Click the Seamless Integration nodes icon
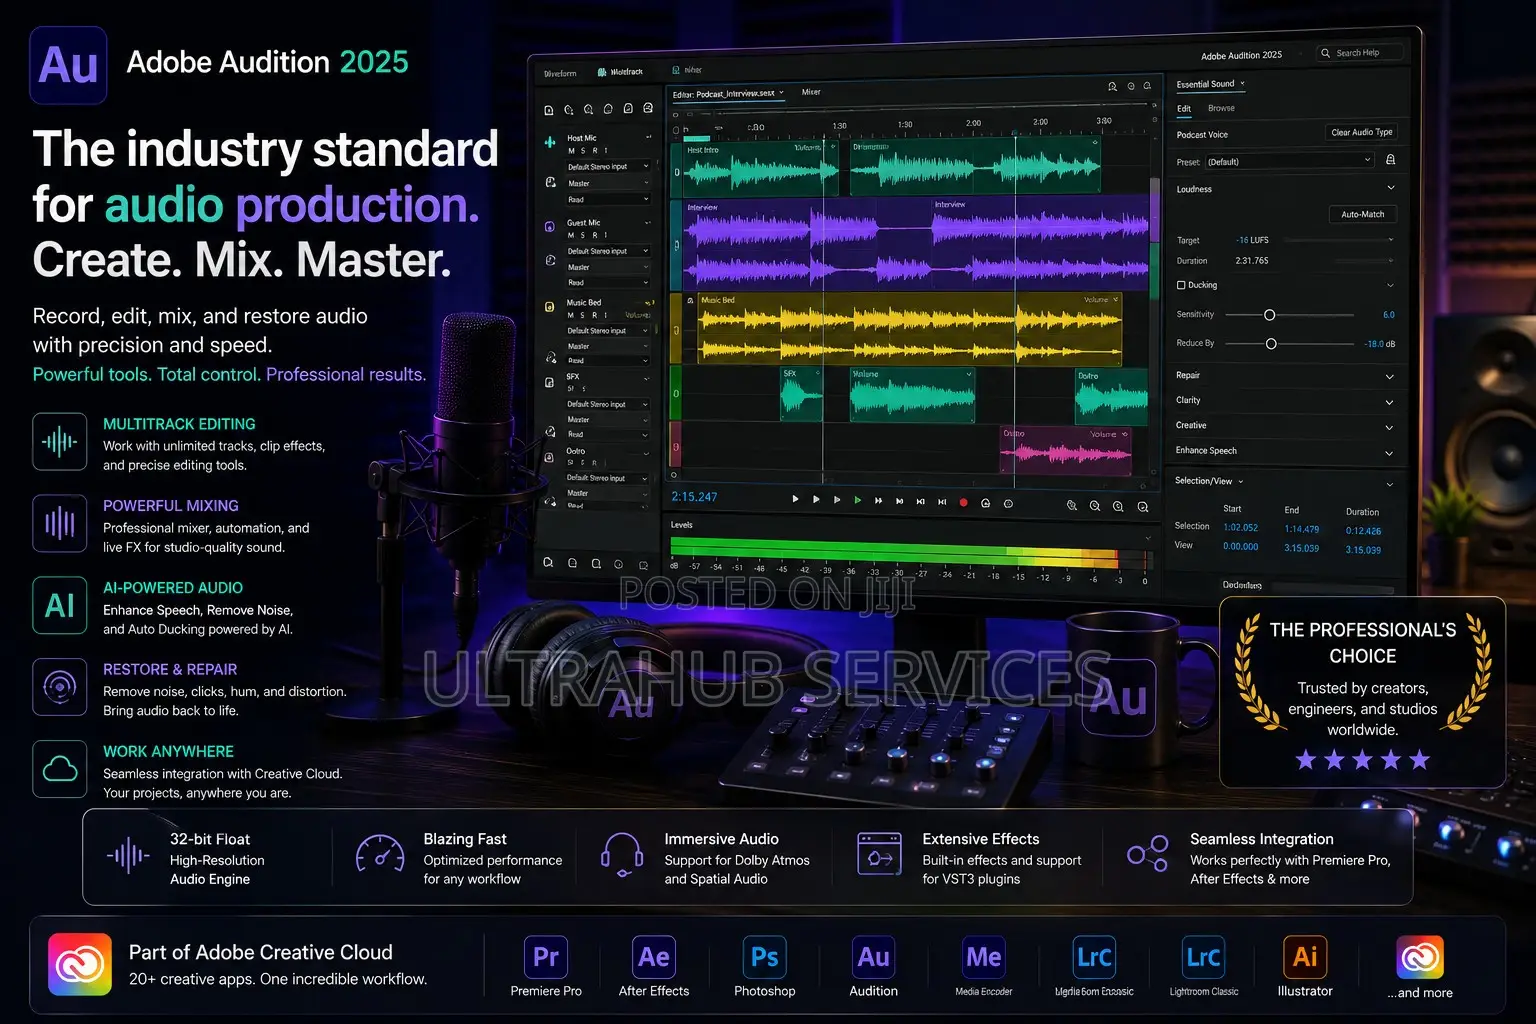 pos(1148,854)
